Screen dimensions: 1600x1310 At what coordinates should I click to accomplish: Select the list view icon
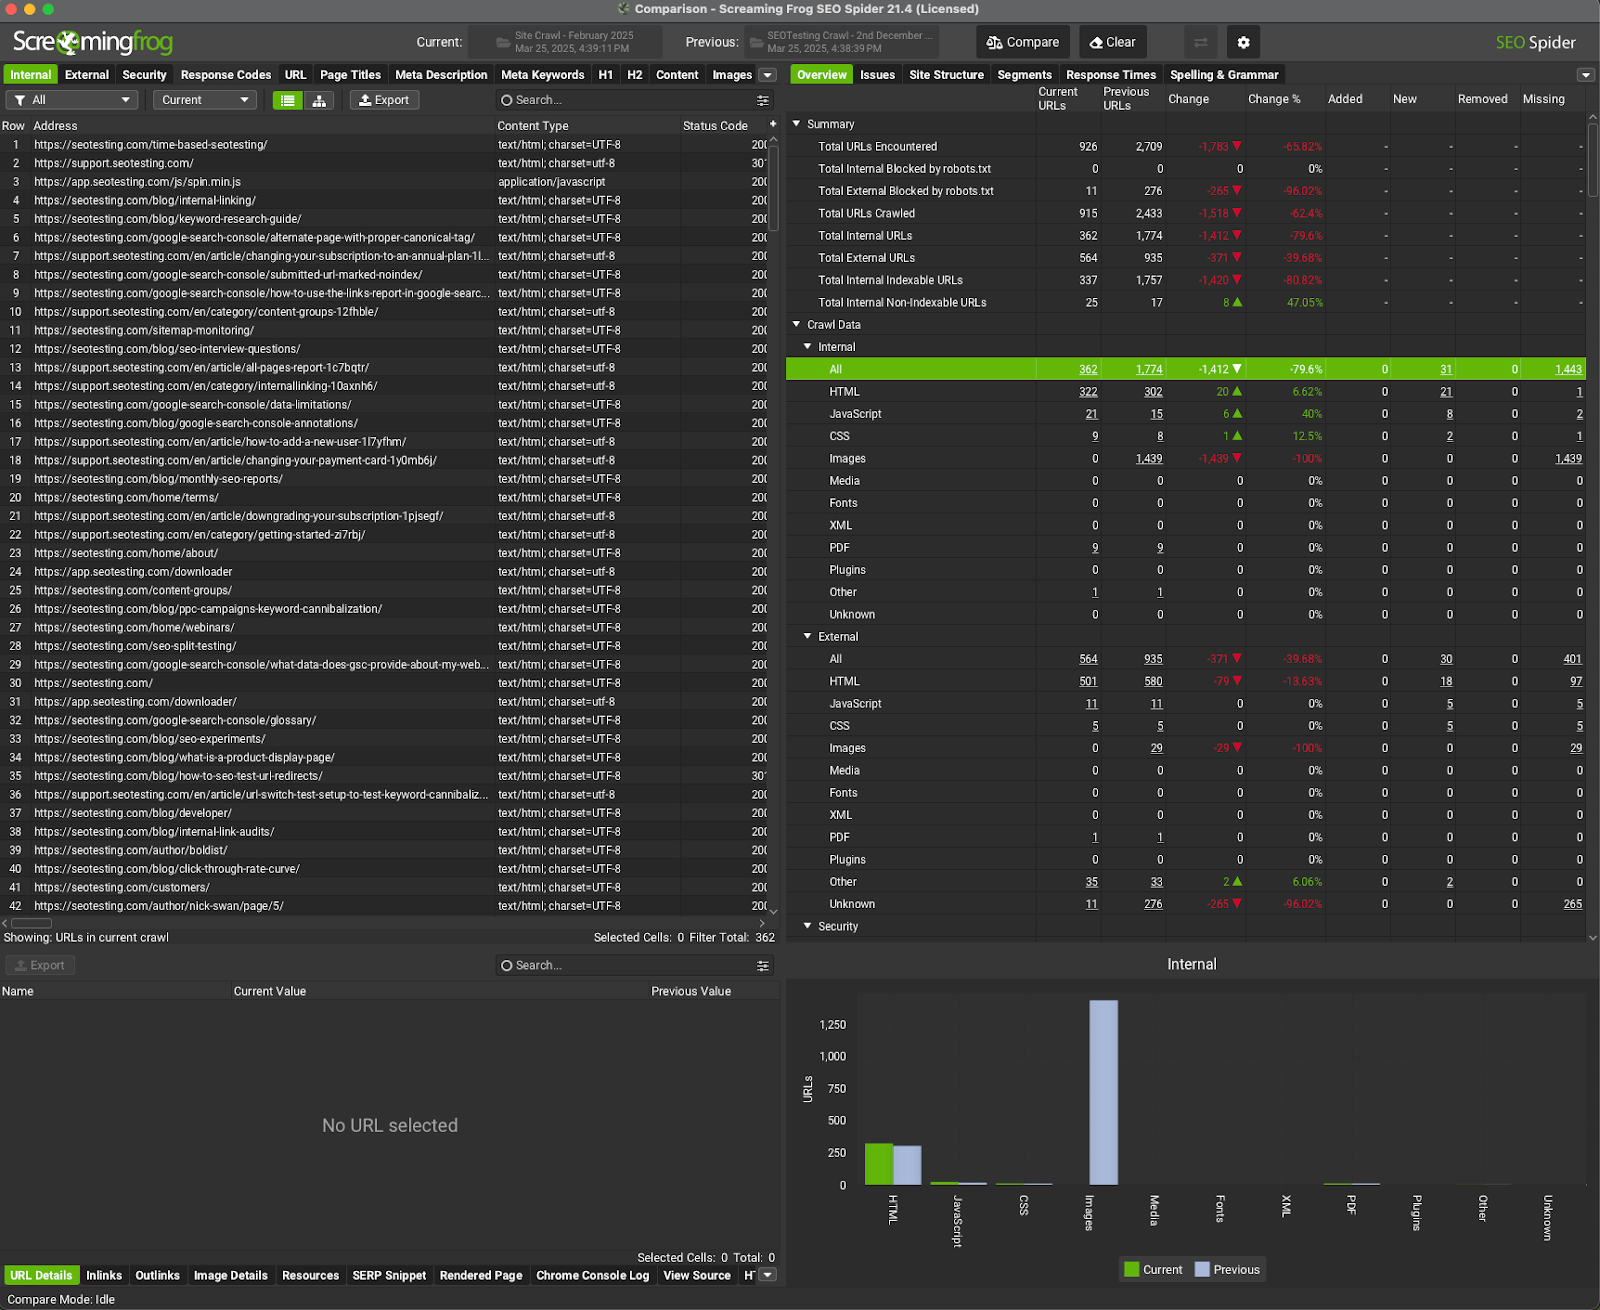click(x=288, y=100)
